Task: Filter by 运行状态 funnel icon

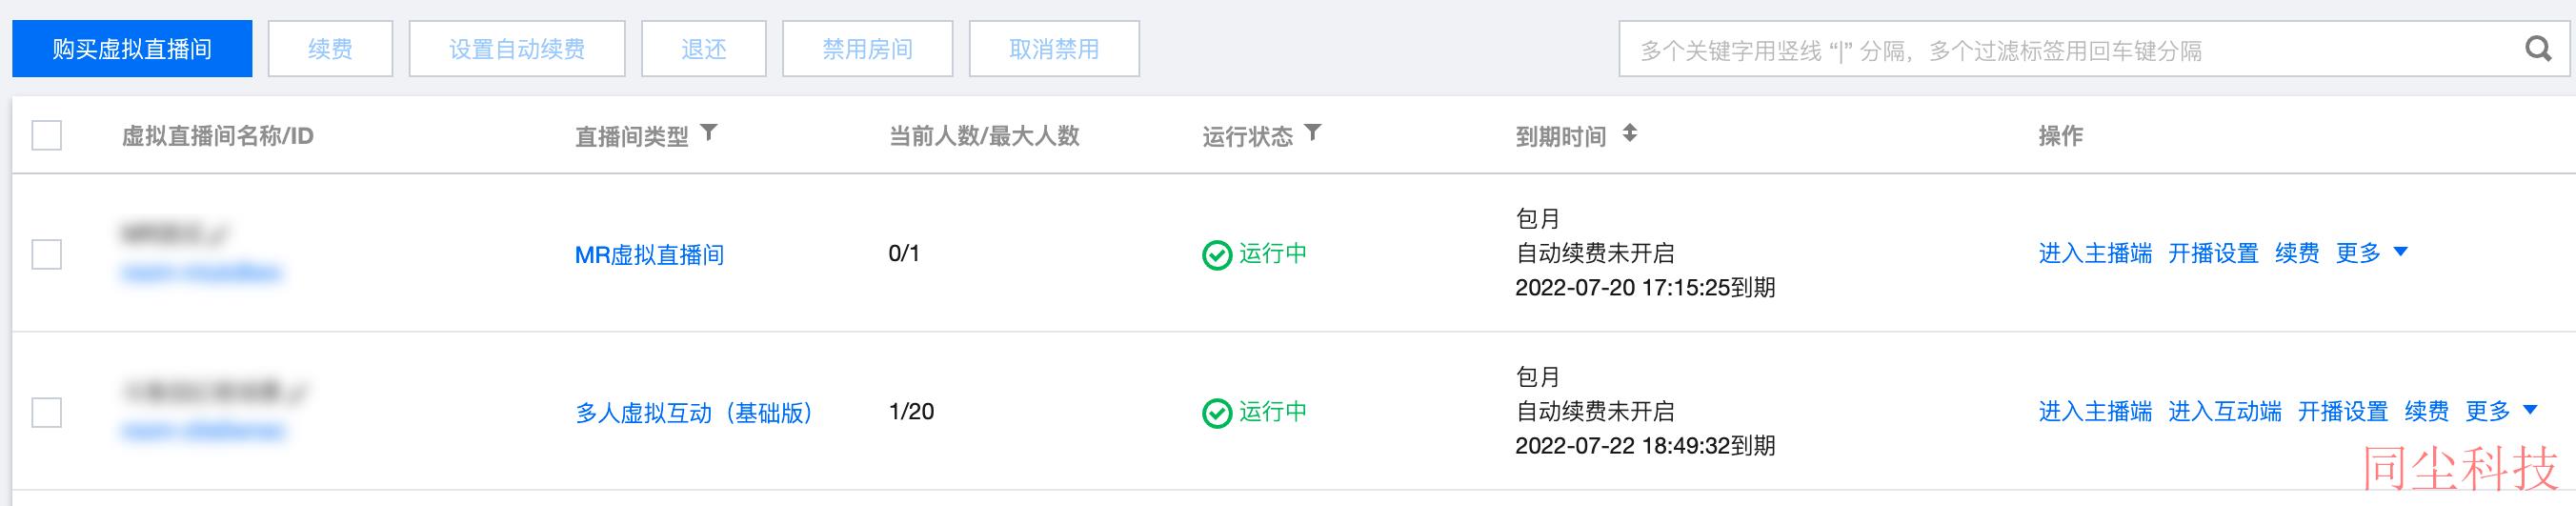Action: pos(1313,133)
